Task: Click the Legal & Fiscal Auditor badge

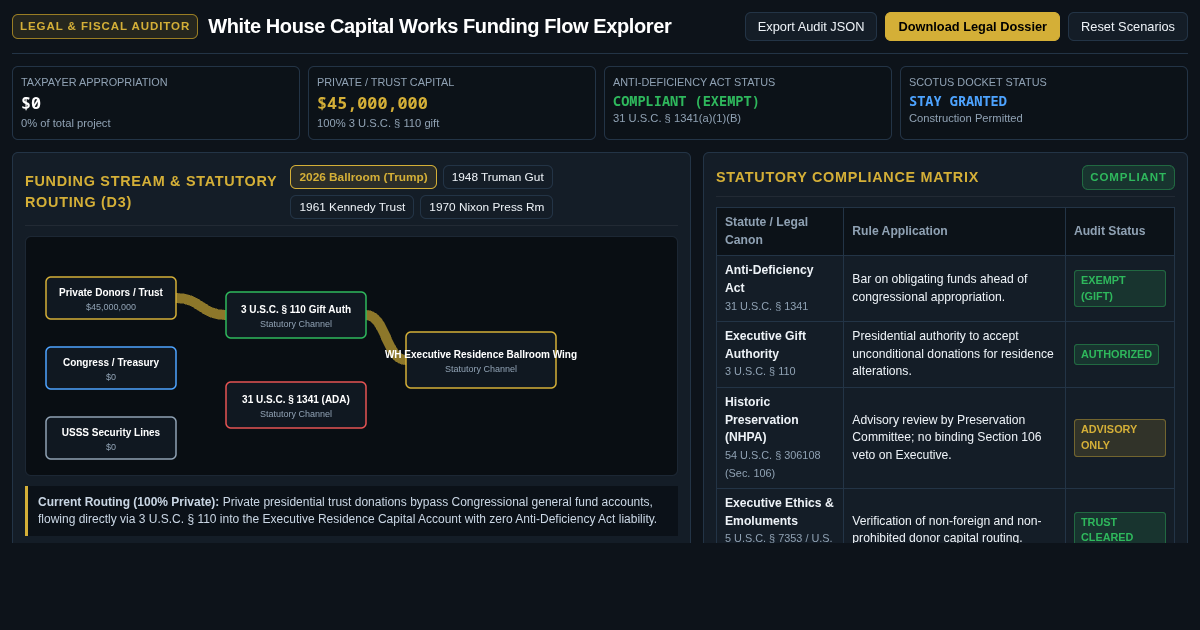Action: [x=105, y=26]
